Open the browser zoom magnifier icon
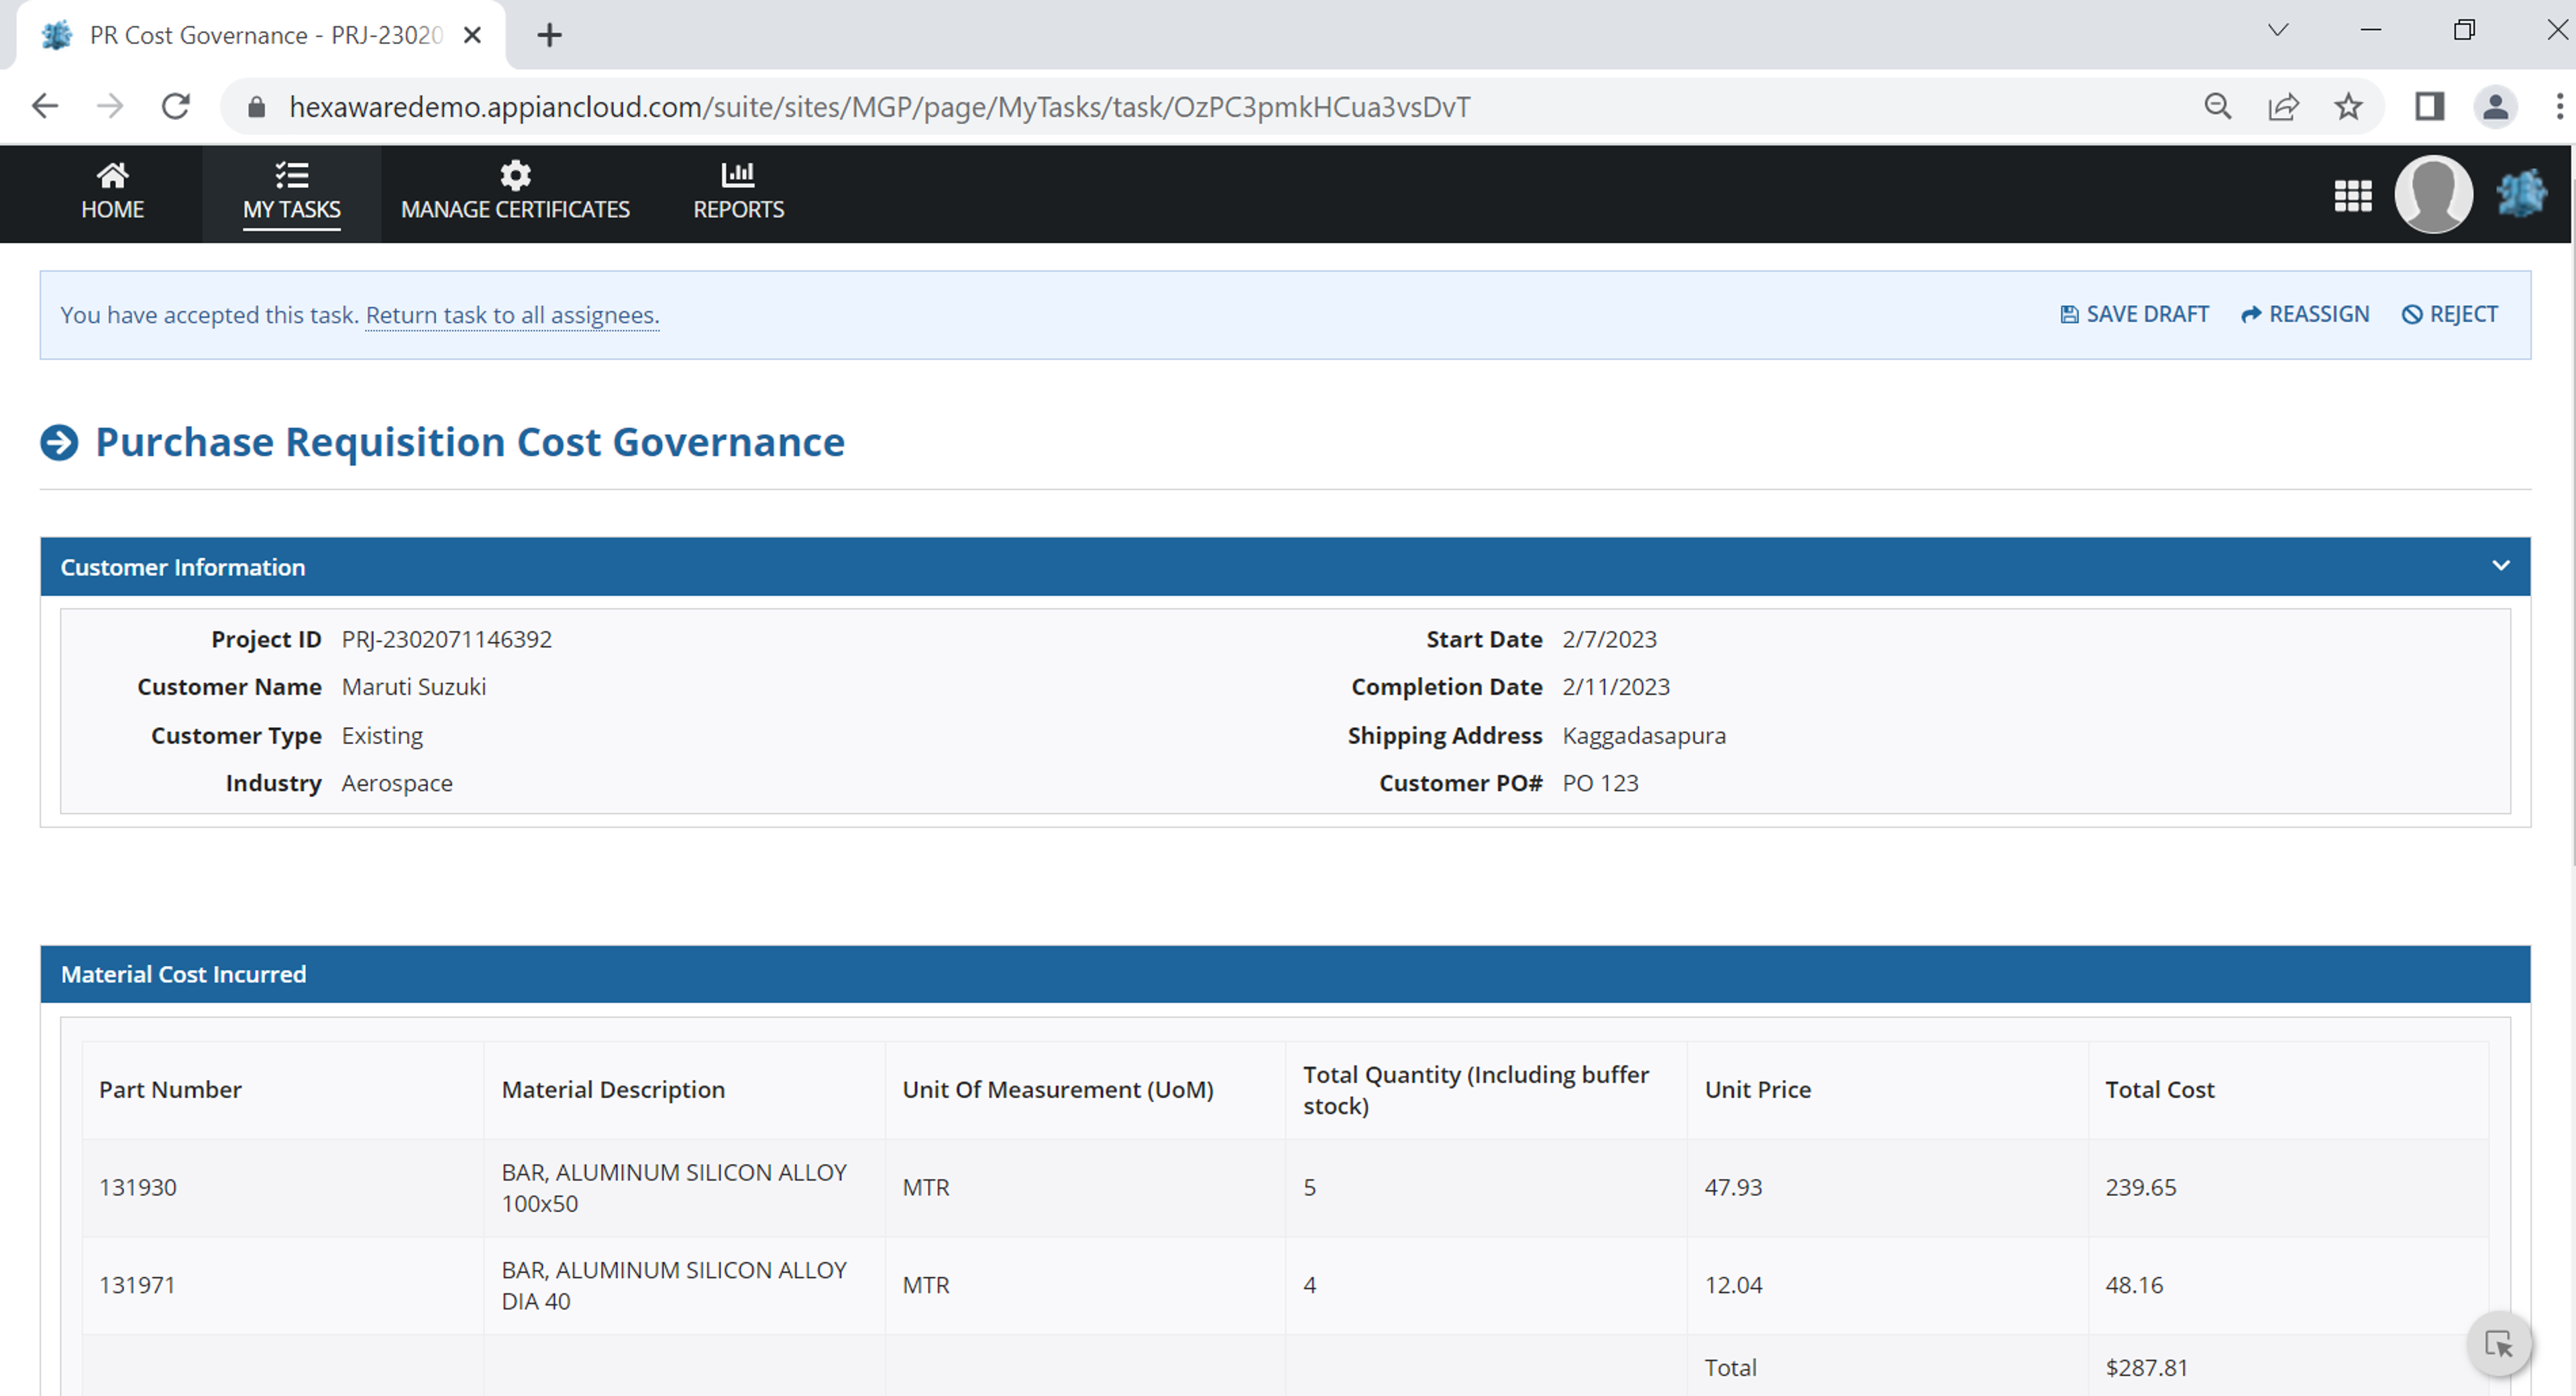Screen dimensions: 2576x1396 [2217, 106]
